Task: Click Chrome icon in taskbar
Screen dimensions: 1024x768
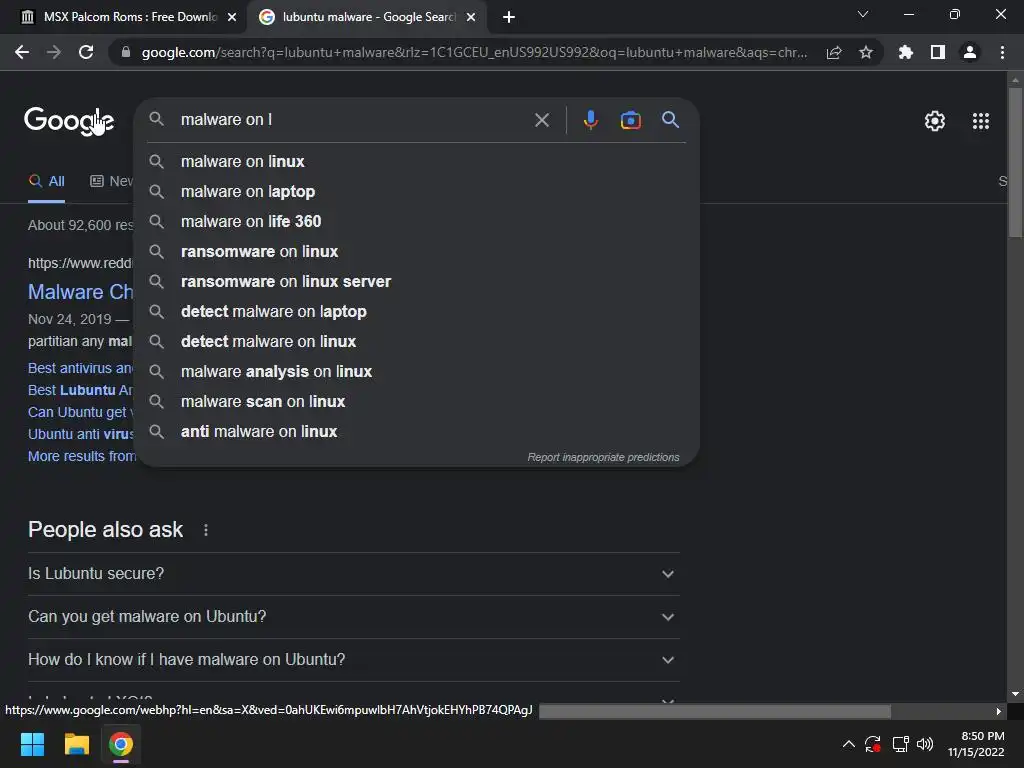Action: click(x=120, y=744)
